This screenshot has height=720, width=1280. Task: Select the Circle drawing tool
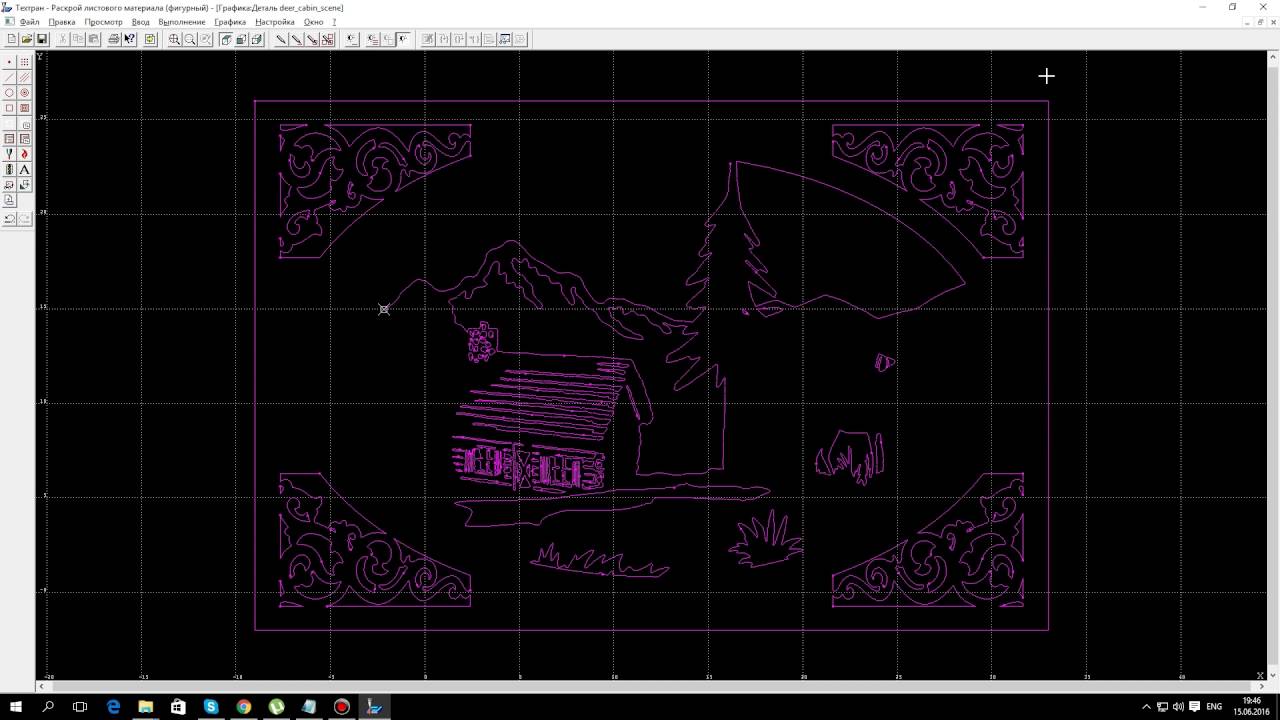point(10,93)
